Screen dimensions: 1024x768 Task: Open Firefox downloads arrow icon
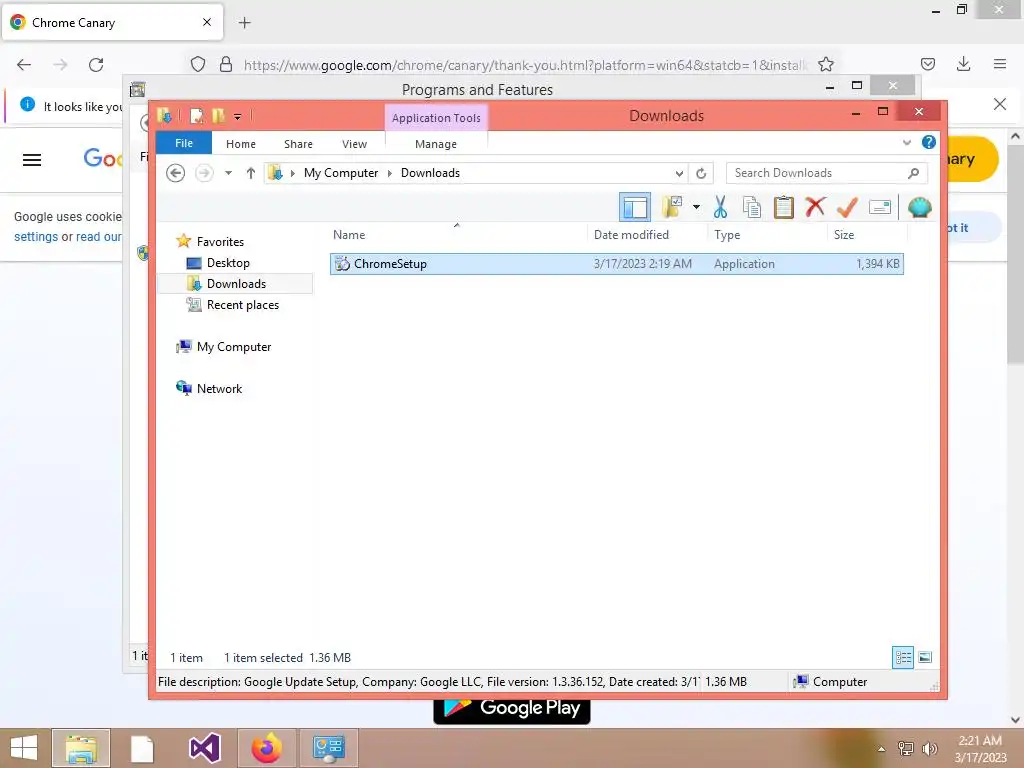[x=963, y=64]
